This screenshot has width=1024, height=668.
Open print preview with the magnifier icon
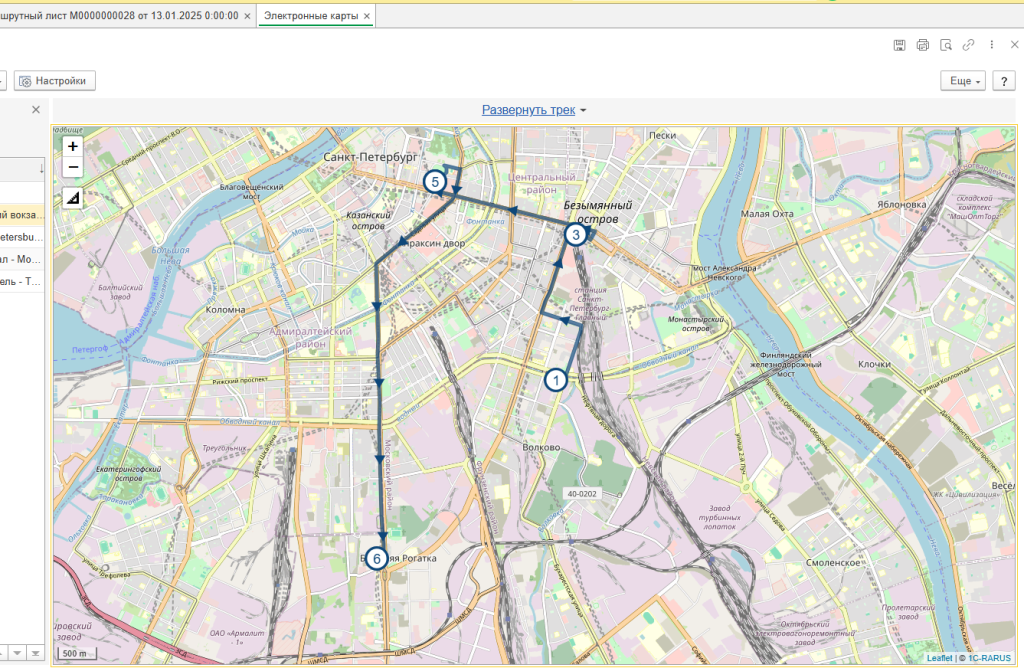(946, 45)
